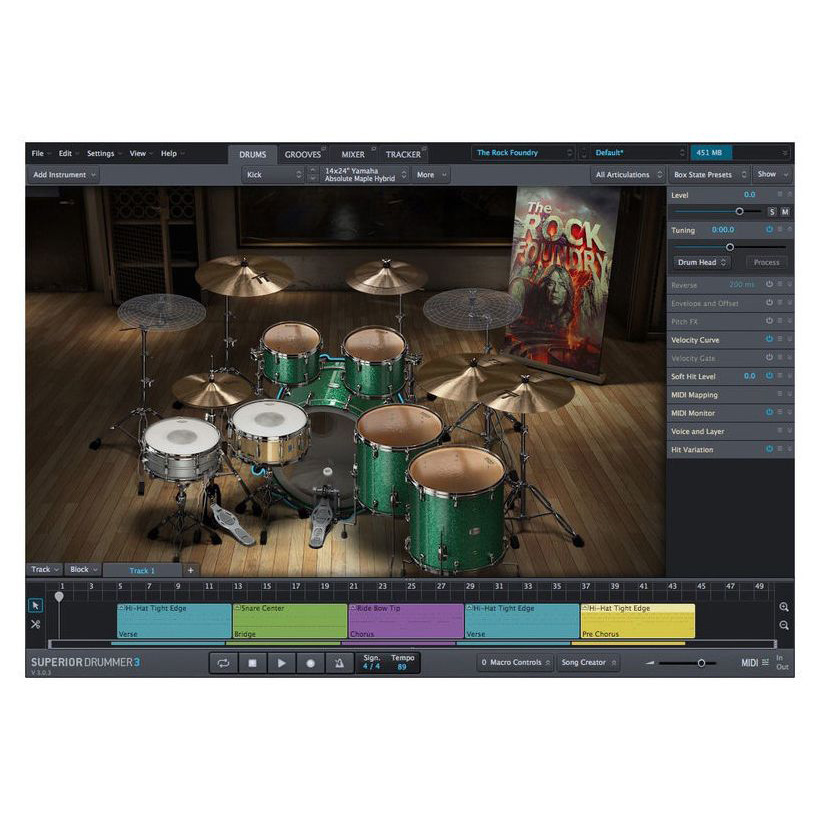Open the Level row menu icon
The height and width of the screenshot is (820, 820).
pyautogui.click(x=780, y=195)
